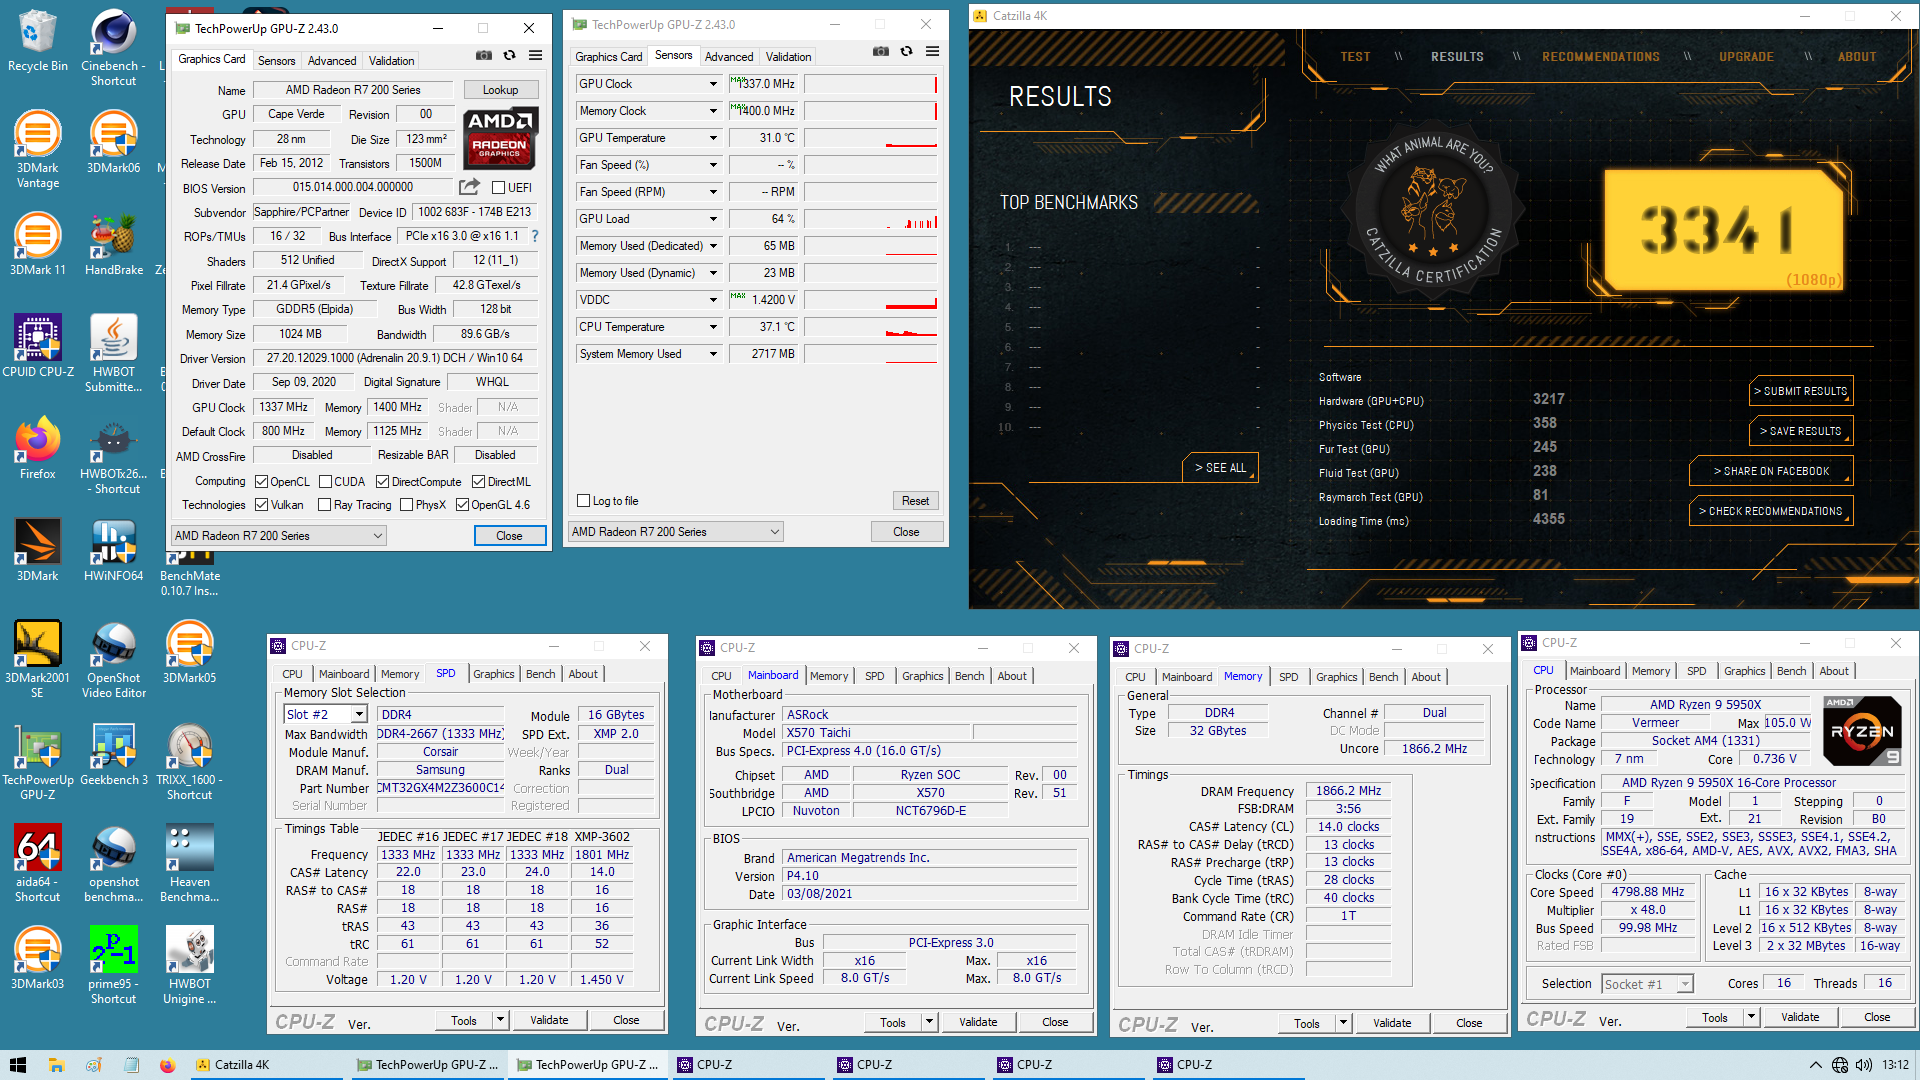Open the Heaven Benchmark desktop icon

pos(189,863)
